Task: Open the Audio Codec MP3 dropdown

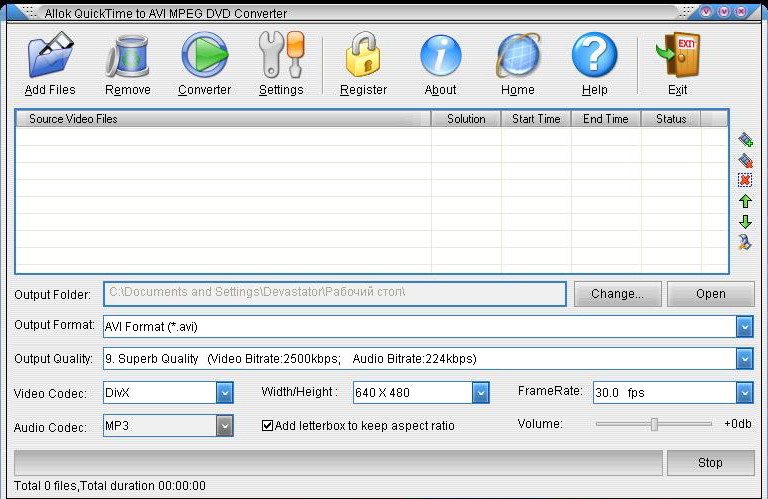Action: [224, 426]
